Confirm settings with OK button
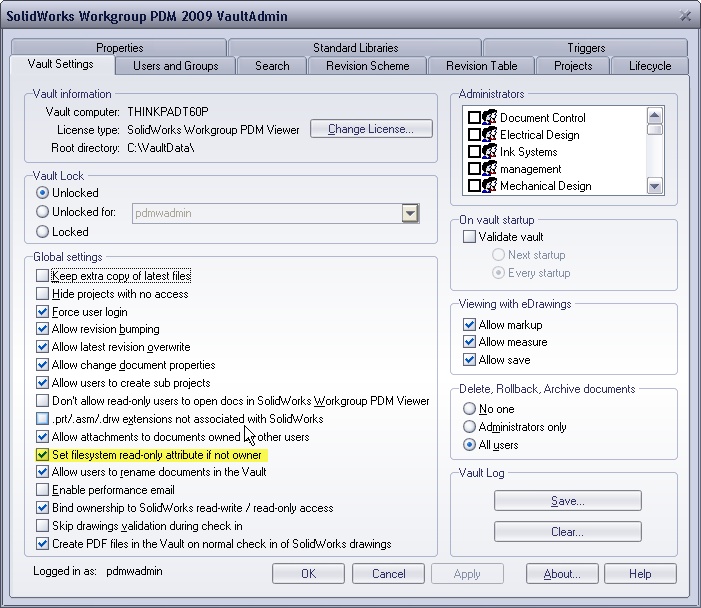The width and height of the screenshot is (701, 608). pos(308,574)
